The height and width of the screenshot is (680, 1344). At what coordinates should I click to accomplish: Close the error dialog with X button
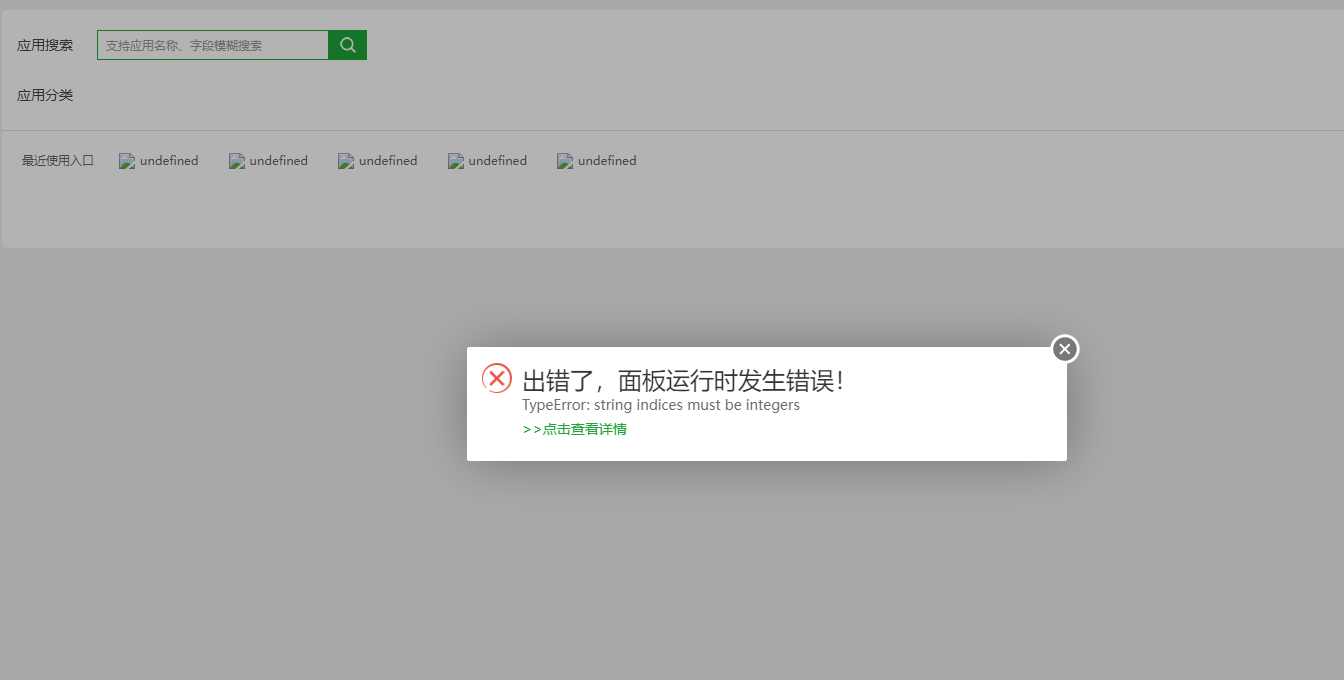click(x=1065, y=349)
